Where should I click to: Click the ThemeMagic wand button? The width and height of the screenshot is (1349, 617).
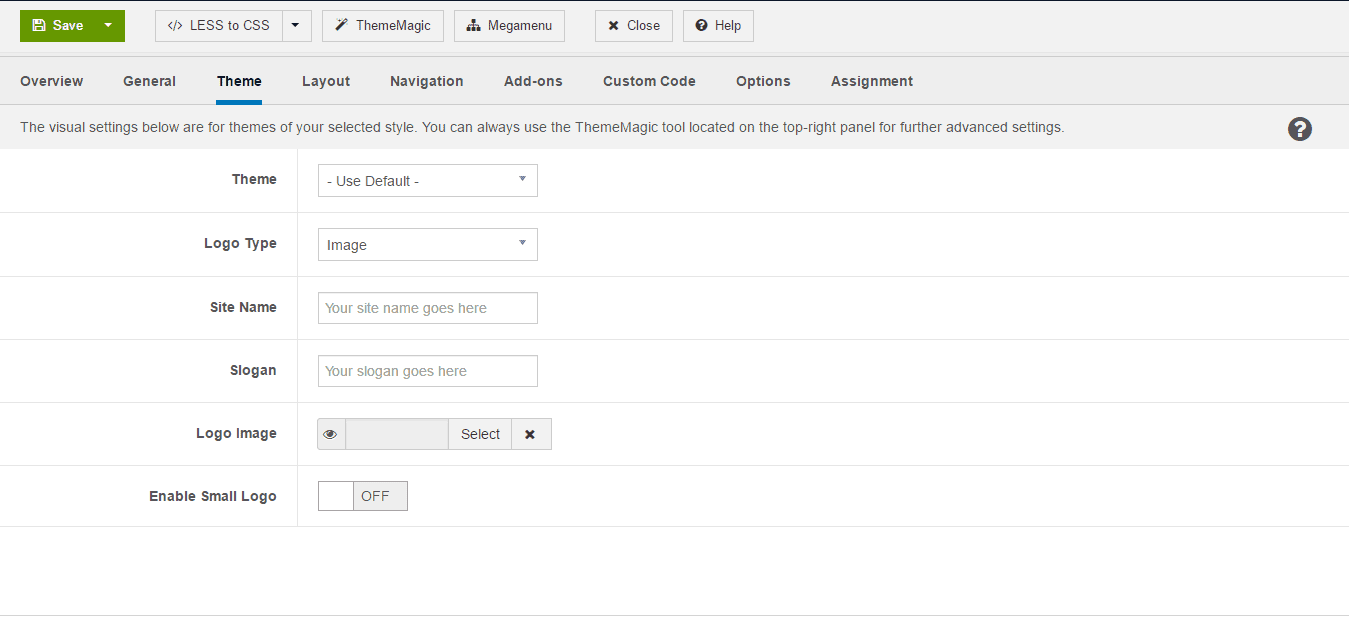[382, 26]
